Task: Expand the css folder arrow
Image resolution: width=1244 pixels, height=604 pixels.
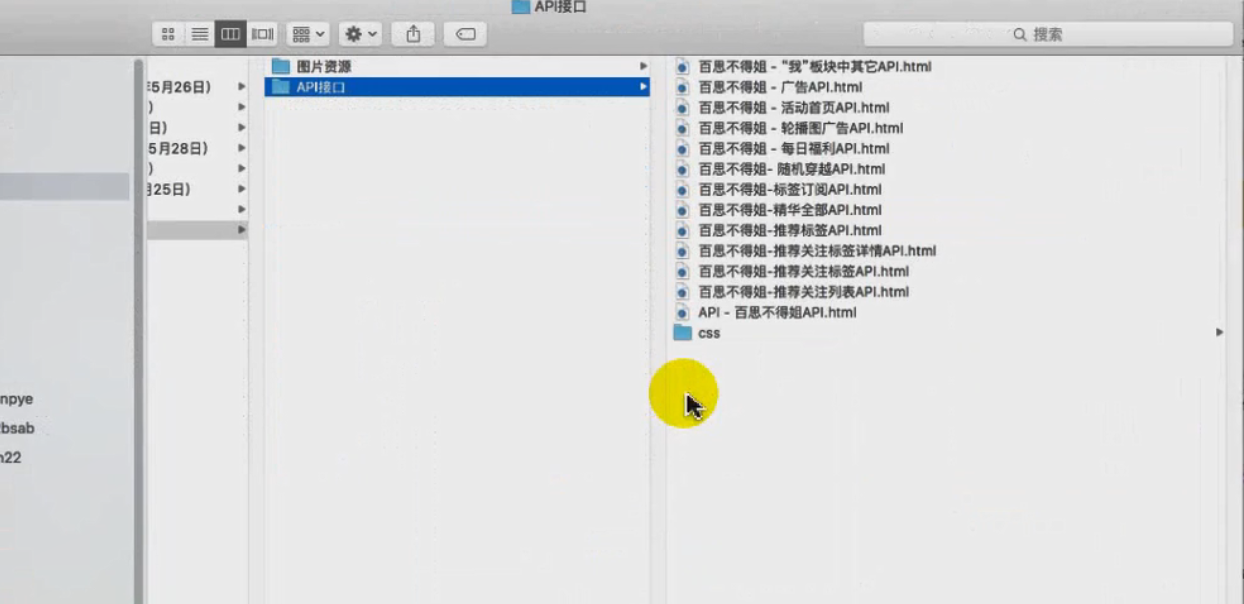Action: tap(1219, 332)
